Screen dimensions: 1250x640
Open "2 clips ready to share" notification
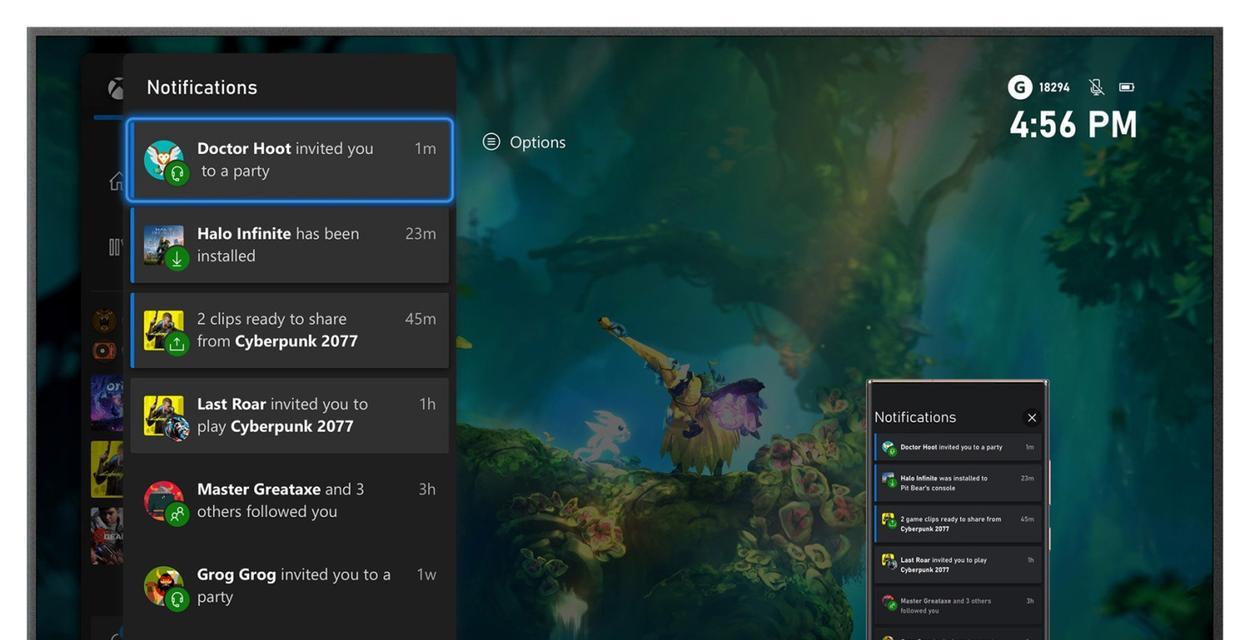tap(290, 330)
